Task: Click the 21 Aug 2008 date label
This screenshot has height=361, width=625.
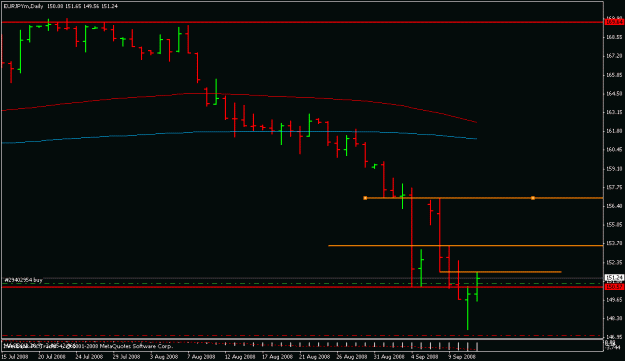Action: pos(314,357)
